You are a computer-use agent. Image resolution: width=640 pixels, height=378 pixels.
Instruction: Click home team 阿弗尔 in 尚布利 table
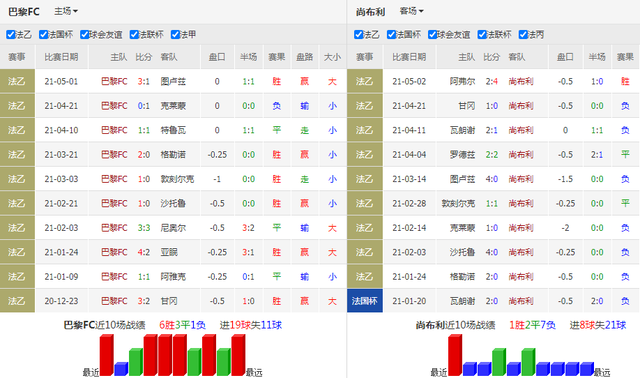(462, 82)
